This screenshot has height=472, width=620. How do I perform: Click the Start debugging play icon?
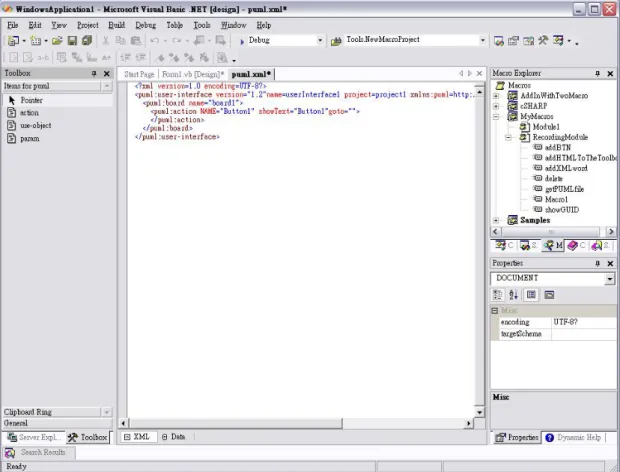[x=242, y=41]
